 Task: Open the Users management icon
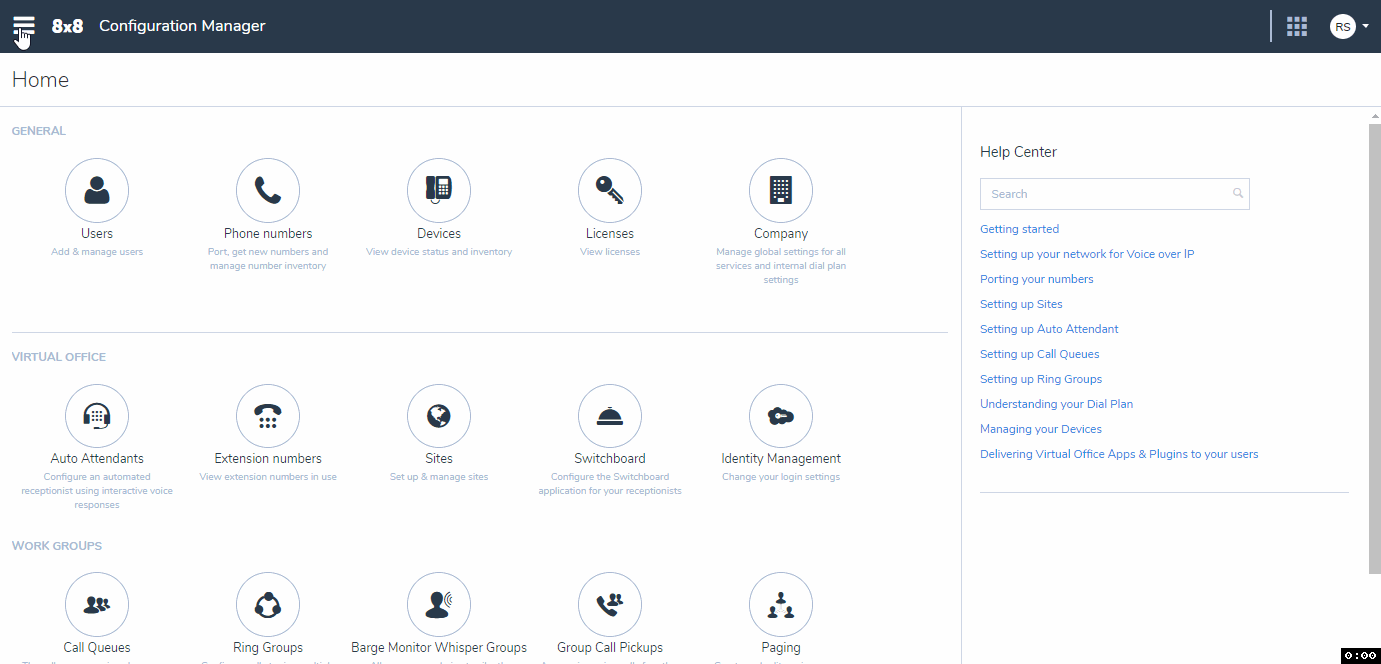pos(97,190)
